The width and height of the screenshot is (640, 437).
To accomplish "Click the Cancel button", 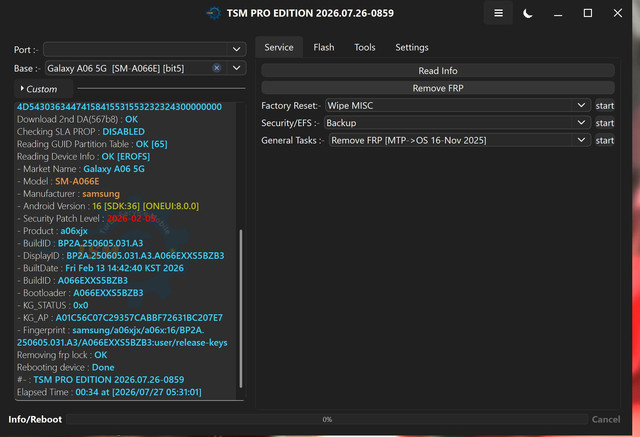I will coord(606,419).
